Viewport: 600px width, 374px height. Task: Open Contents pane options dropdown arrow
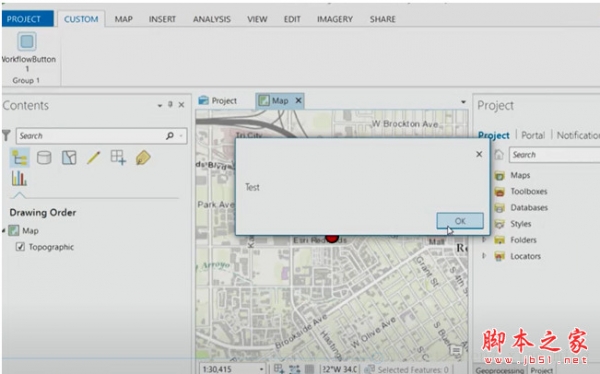160,106
